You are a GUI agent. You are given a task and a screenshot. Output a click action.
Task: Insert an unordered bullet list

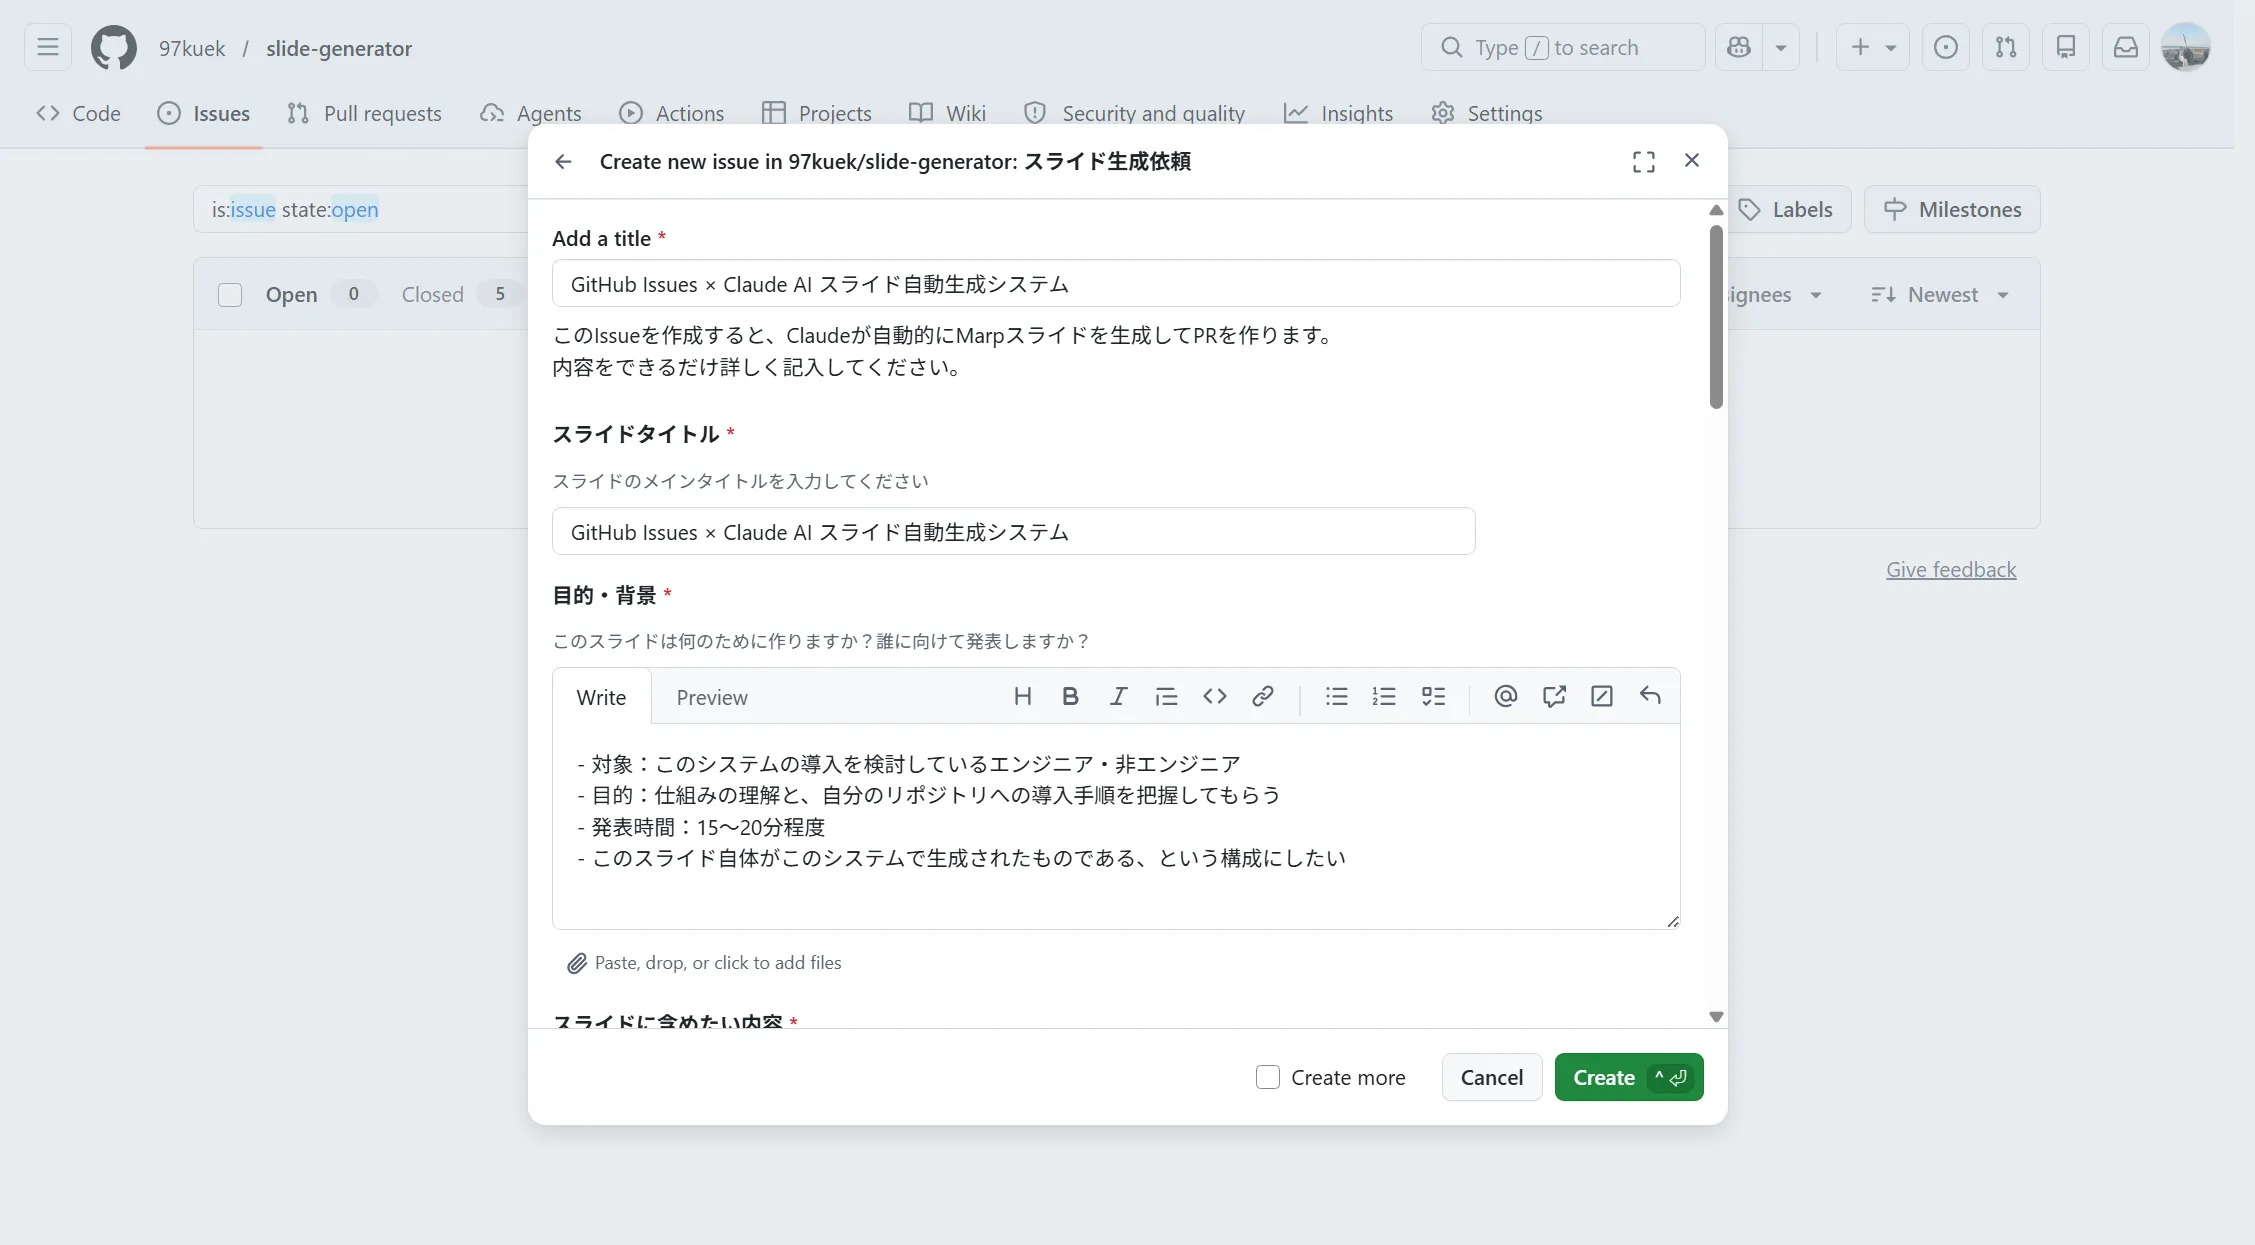[1336, 696]
